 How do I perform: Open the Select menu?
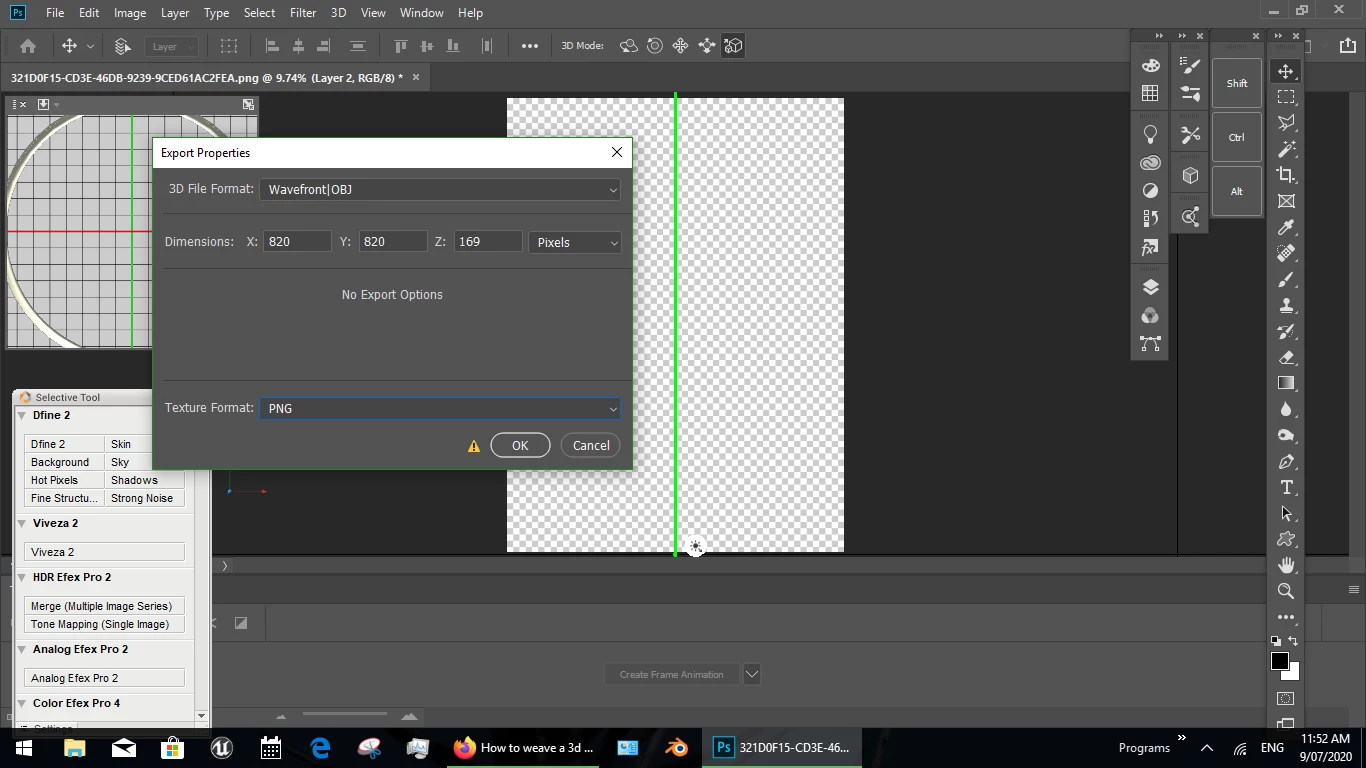259,13
